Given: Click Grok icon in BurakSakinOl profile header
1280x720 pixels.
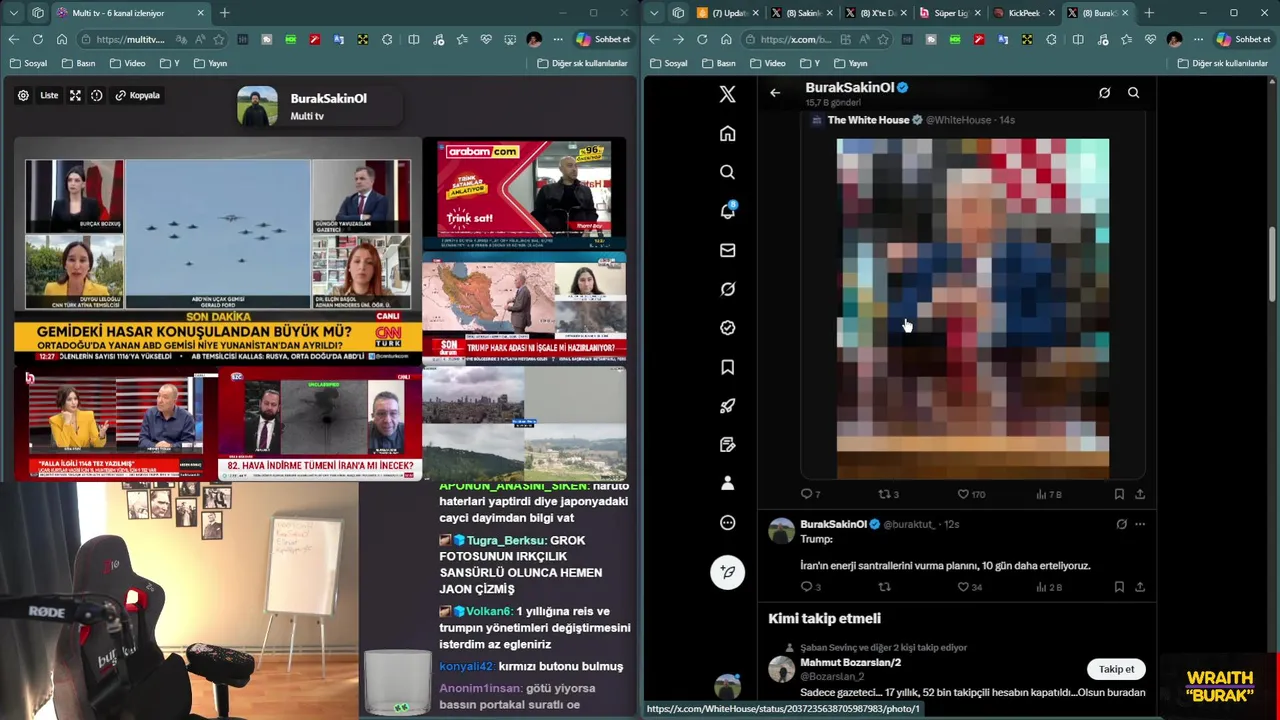Looking at the screenshot, I should (1104, 93).
